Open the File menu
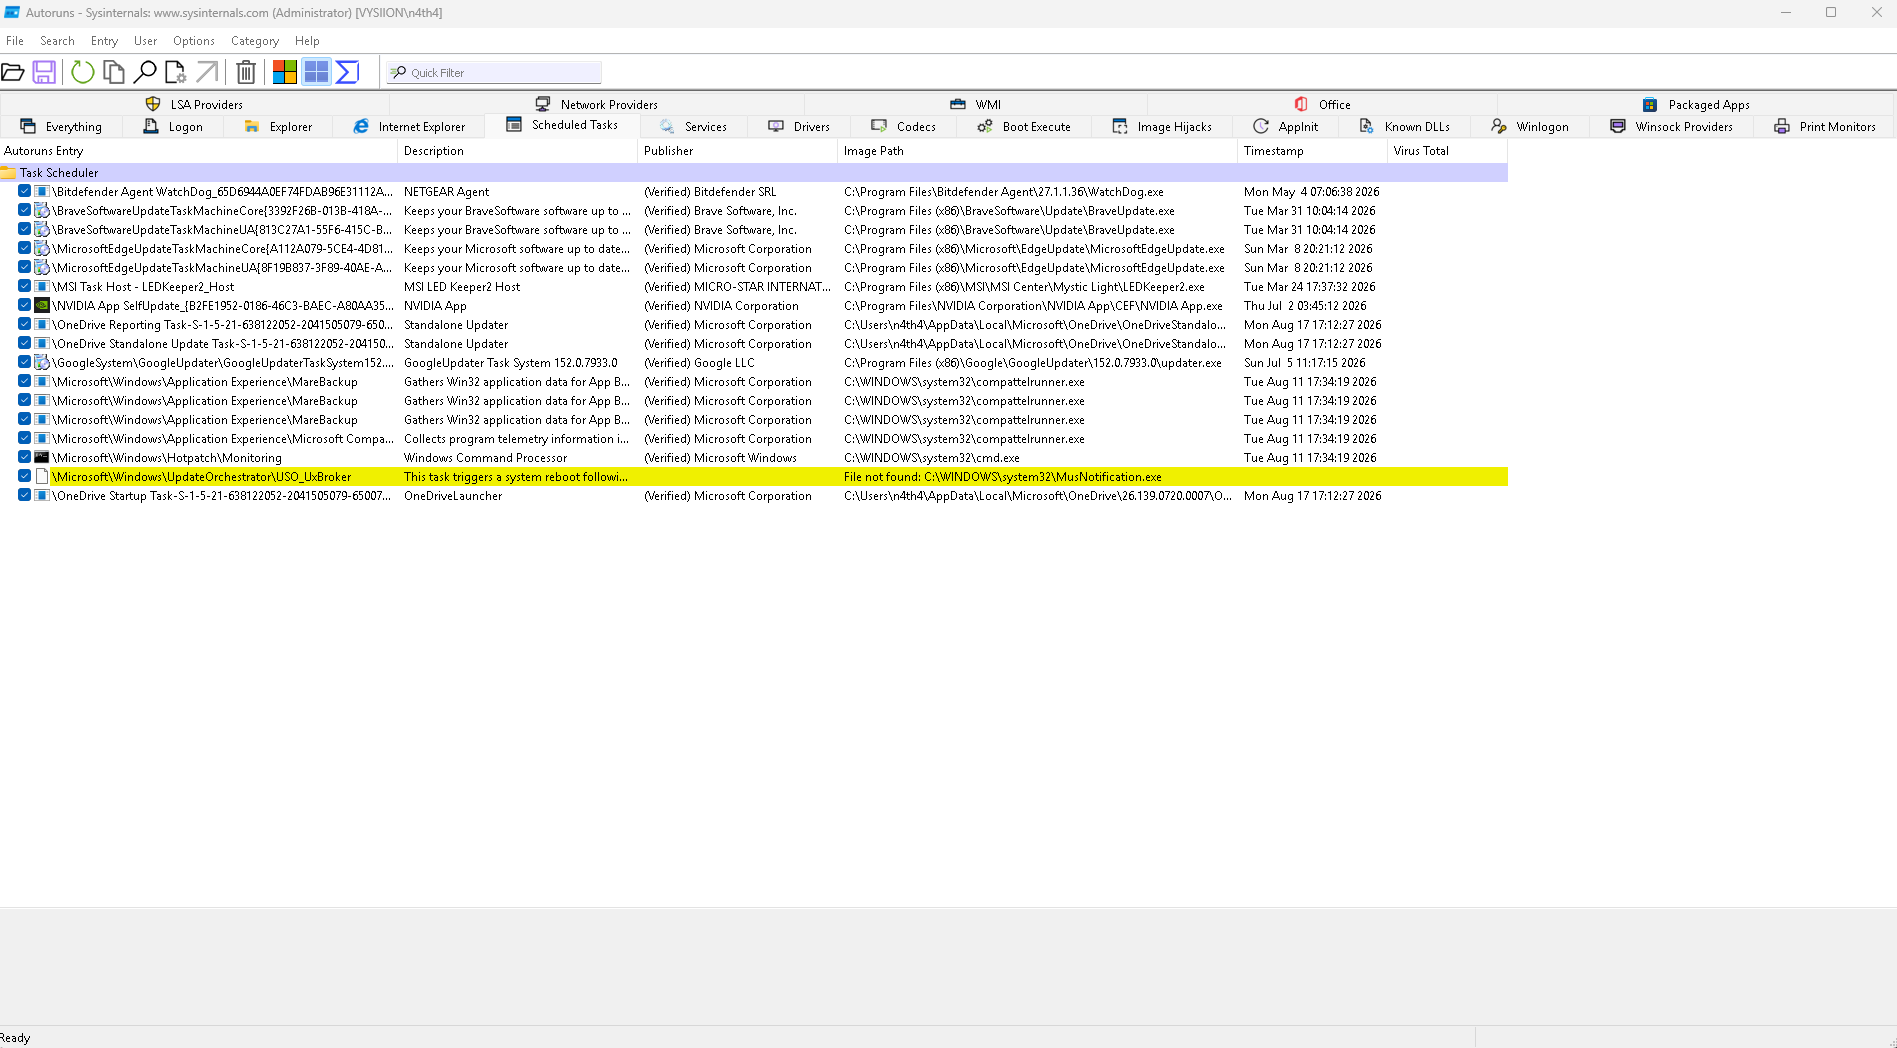The image size is (1897, 1048). coord(15,41)
